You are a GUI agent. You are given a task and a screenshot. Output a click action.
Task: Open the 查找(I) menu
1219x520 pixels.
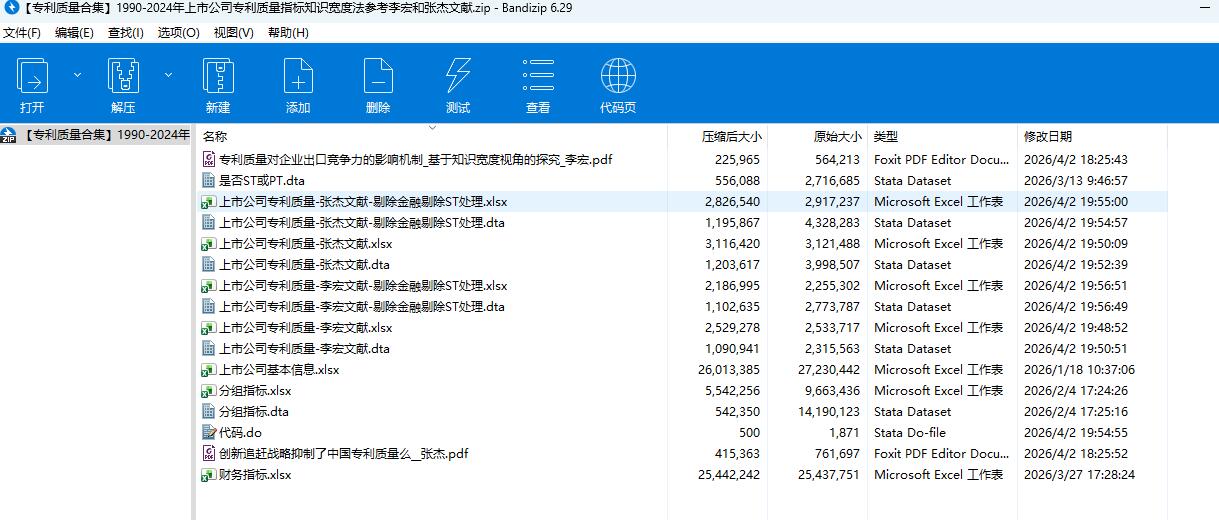(x=125, y=32)
